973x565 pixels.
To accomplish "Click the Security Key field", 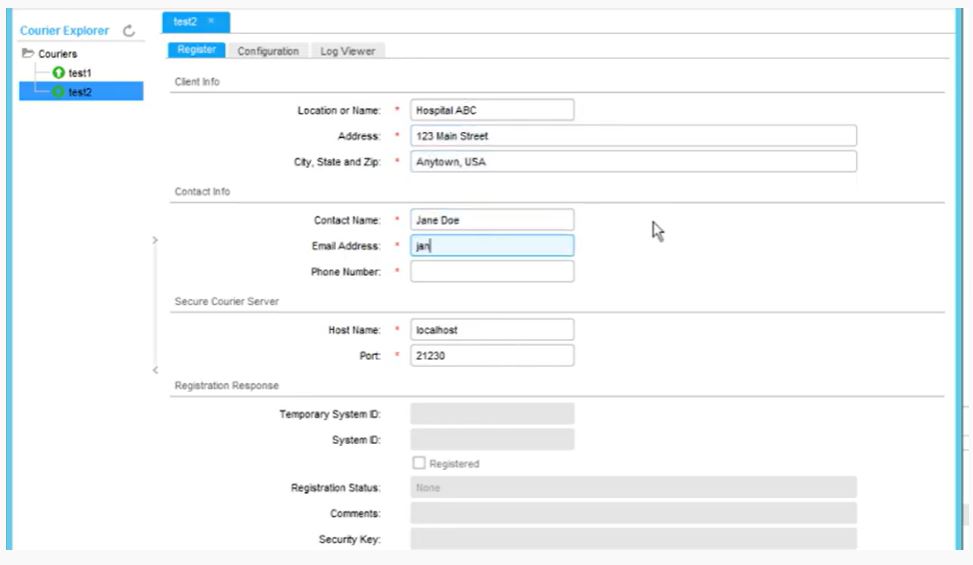I will click(x=634, y=538).
